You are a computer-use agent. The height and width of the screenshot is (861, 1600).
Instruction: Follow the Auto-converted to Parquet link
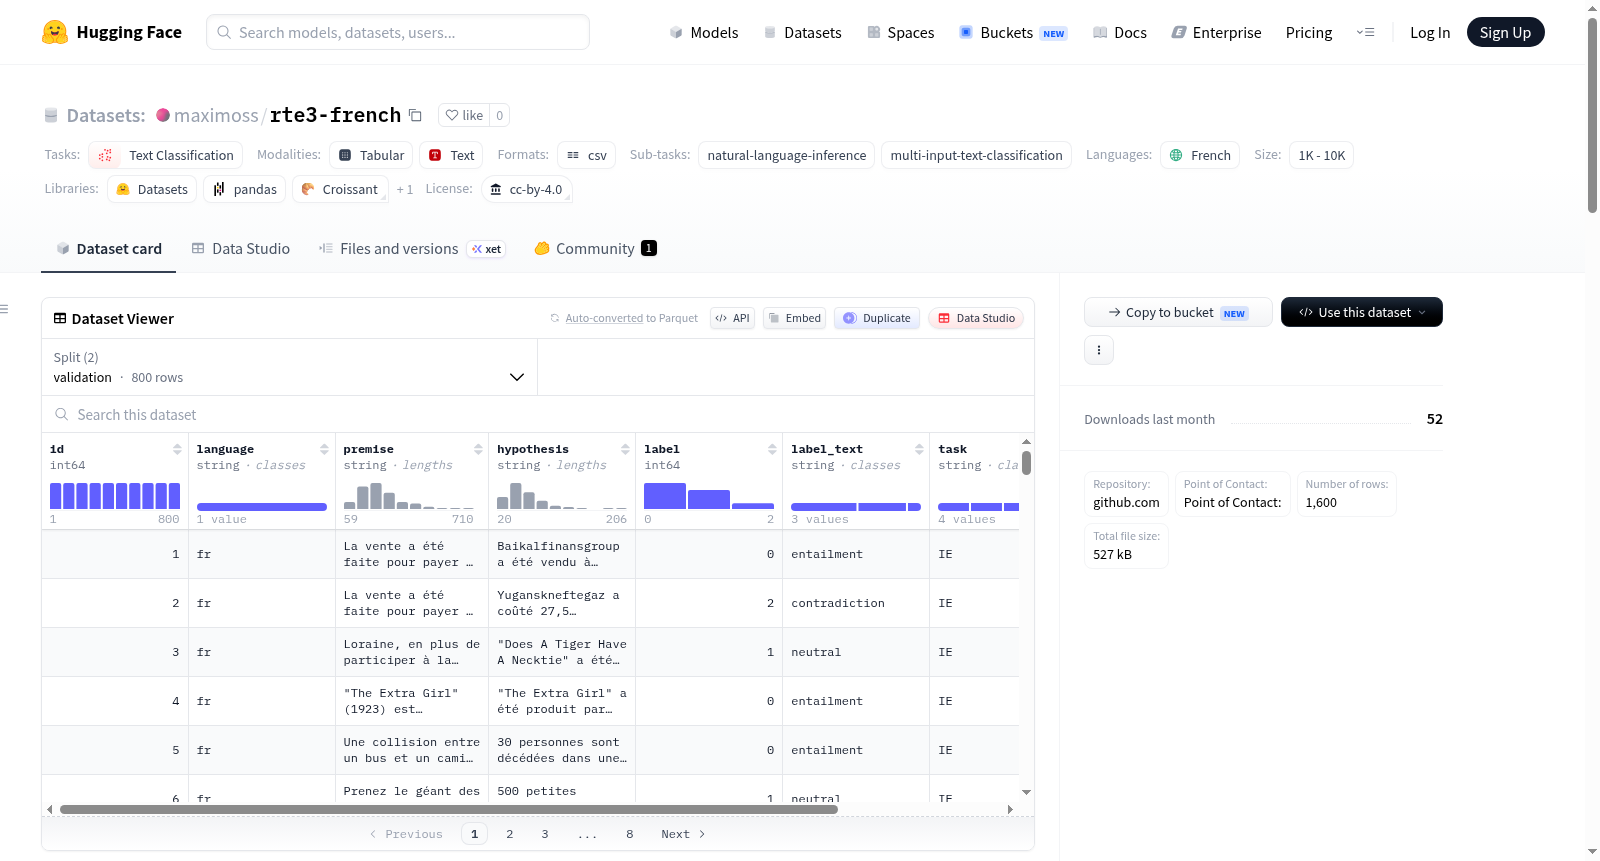(604, 318)
